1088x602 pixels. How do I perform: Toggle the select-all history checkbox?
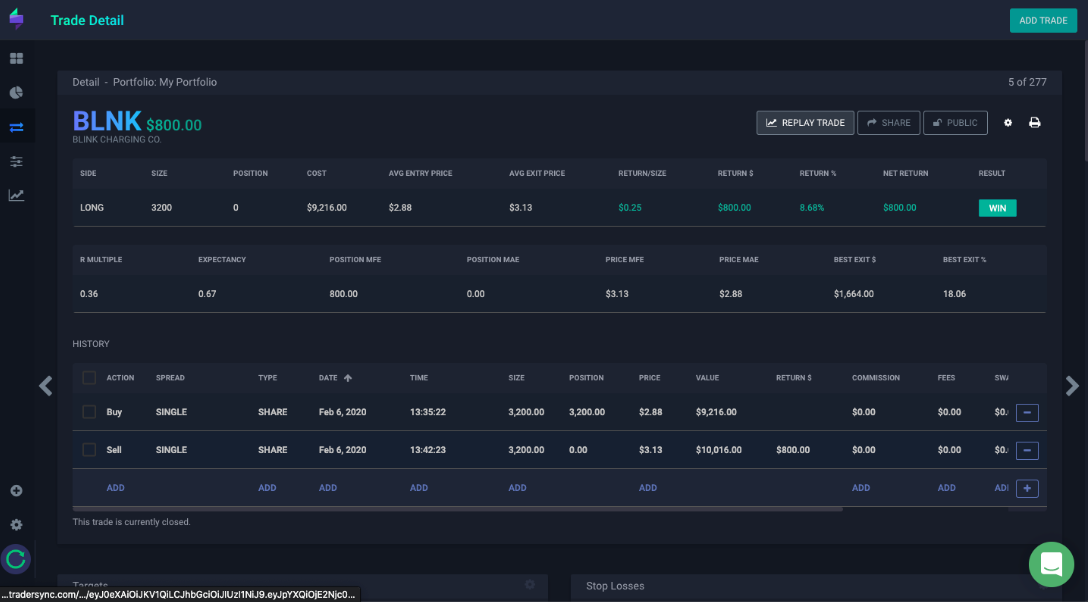[89, 378]
